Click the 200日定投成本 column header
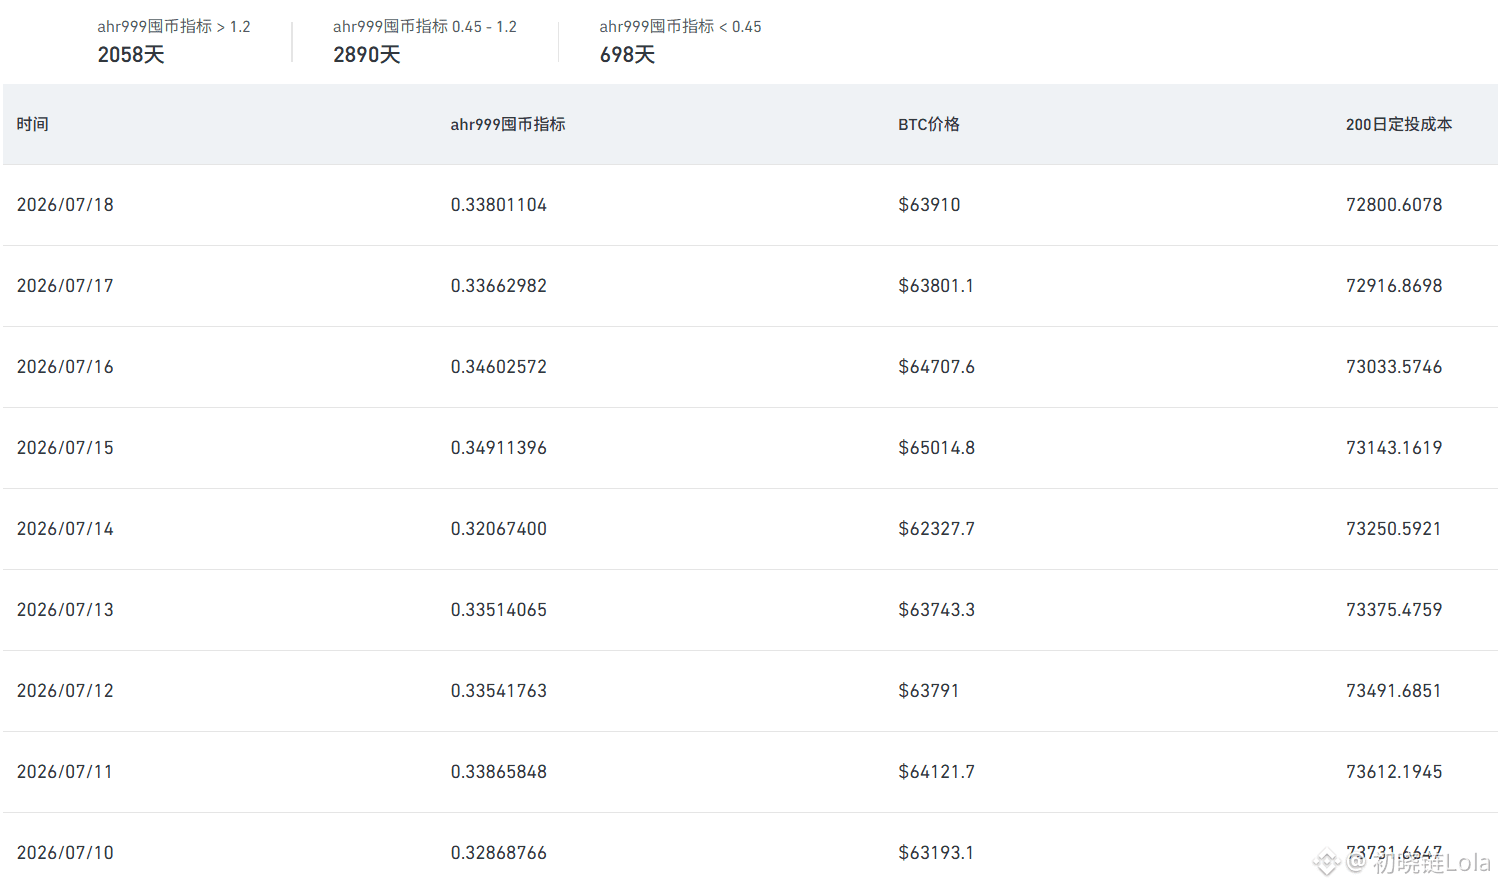1498x888 pixels. pos(1398,124)
